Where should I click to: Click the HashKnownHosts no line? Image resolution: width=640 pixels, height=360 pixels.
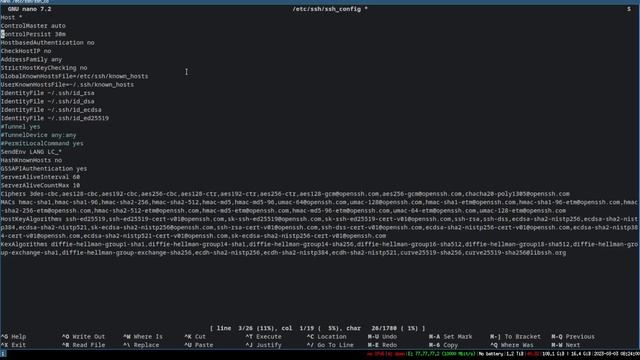[x=31, y=160]
